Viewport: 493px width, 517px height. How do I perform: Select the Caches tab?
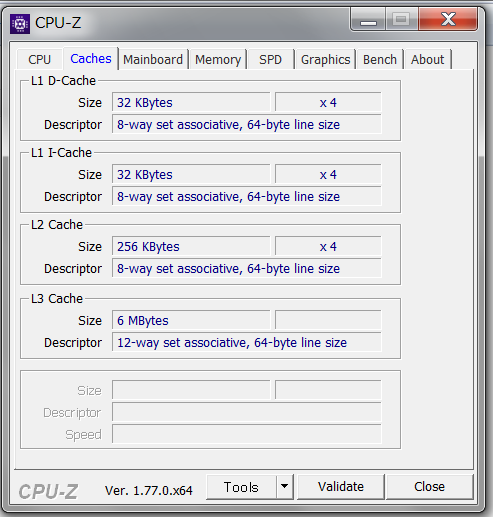tap(91, 59)
